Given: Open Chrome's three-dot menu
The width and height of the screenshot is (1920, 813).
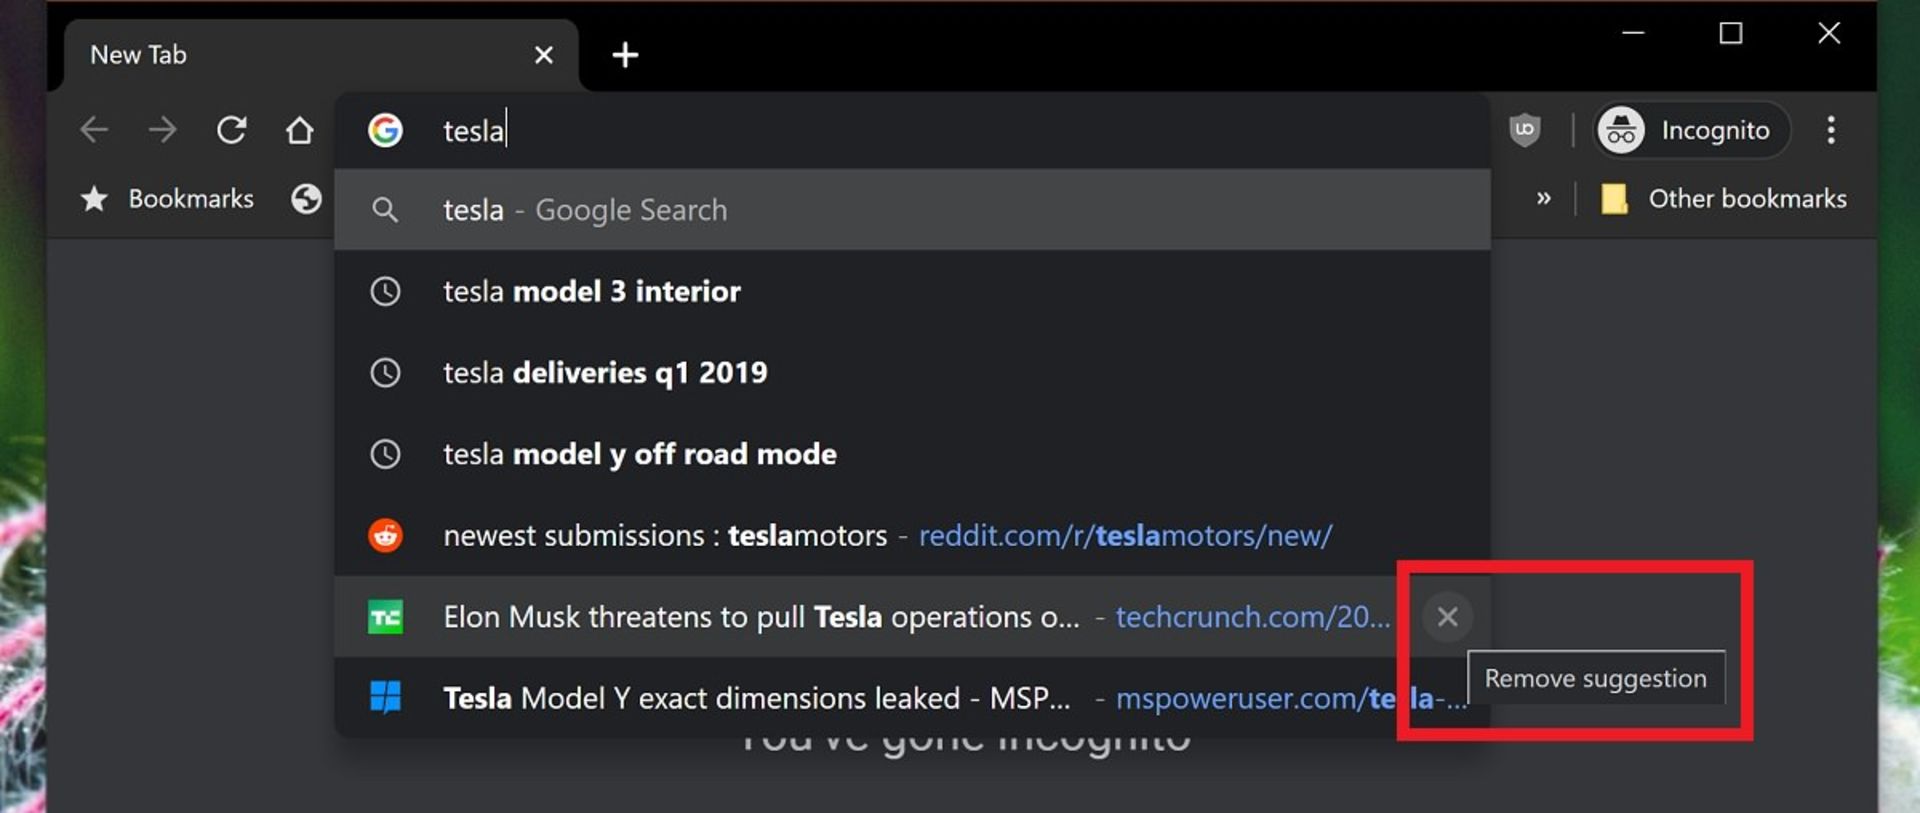Looking at the screenshot, I should click(1831, 130).
